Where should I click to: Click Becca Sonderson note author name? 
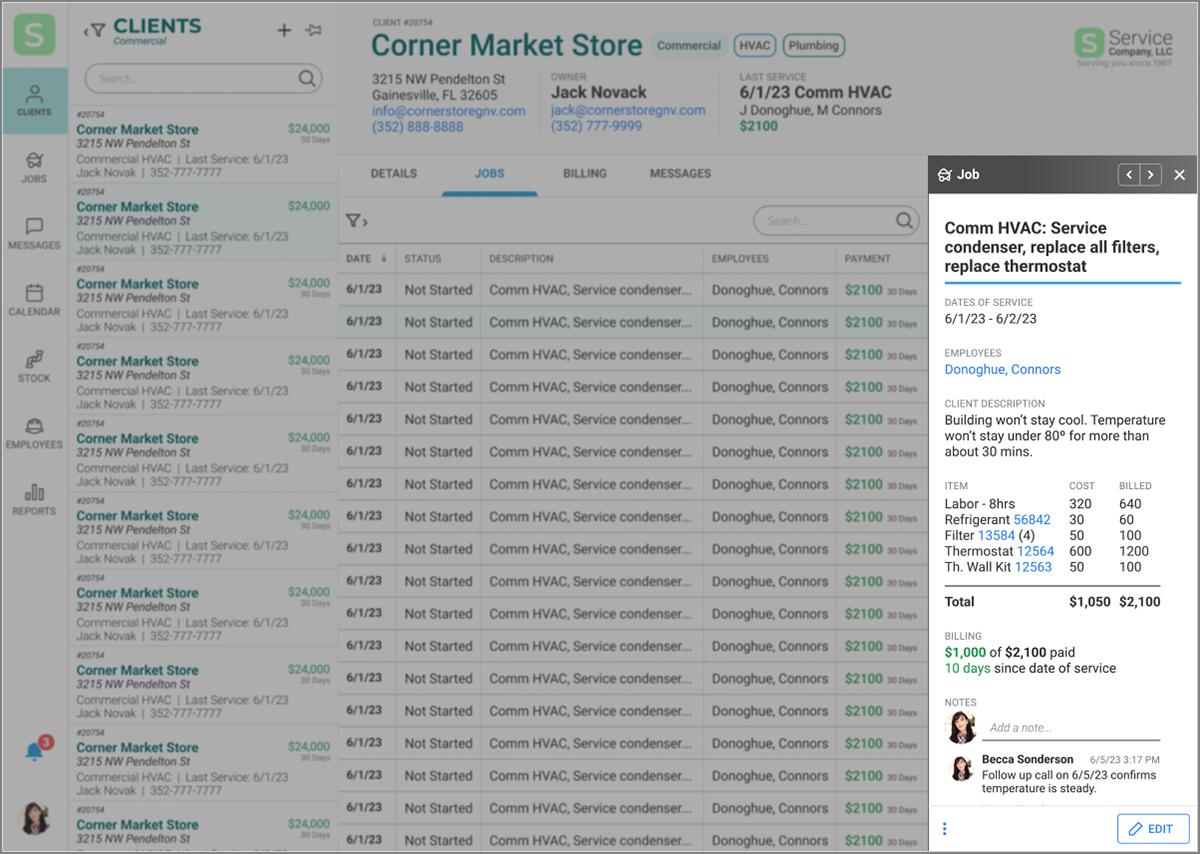tap(1028, 759)
